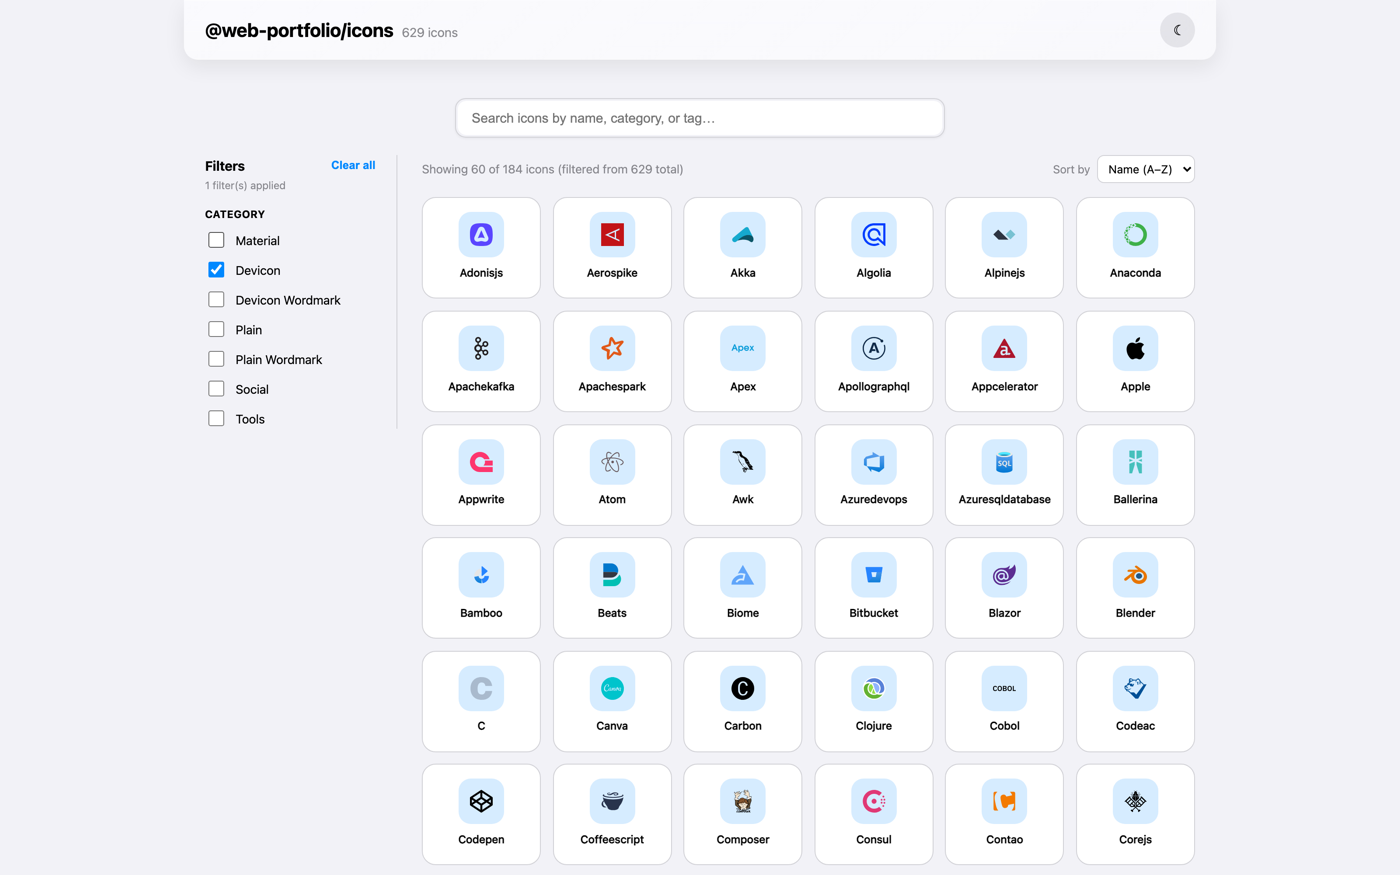
Task: Click the @web-portfolio/icons title
Action: click(299, 30)
